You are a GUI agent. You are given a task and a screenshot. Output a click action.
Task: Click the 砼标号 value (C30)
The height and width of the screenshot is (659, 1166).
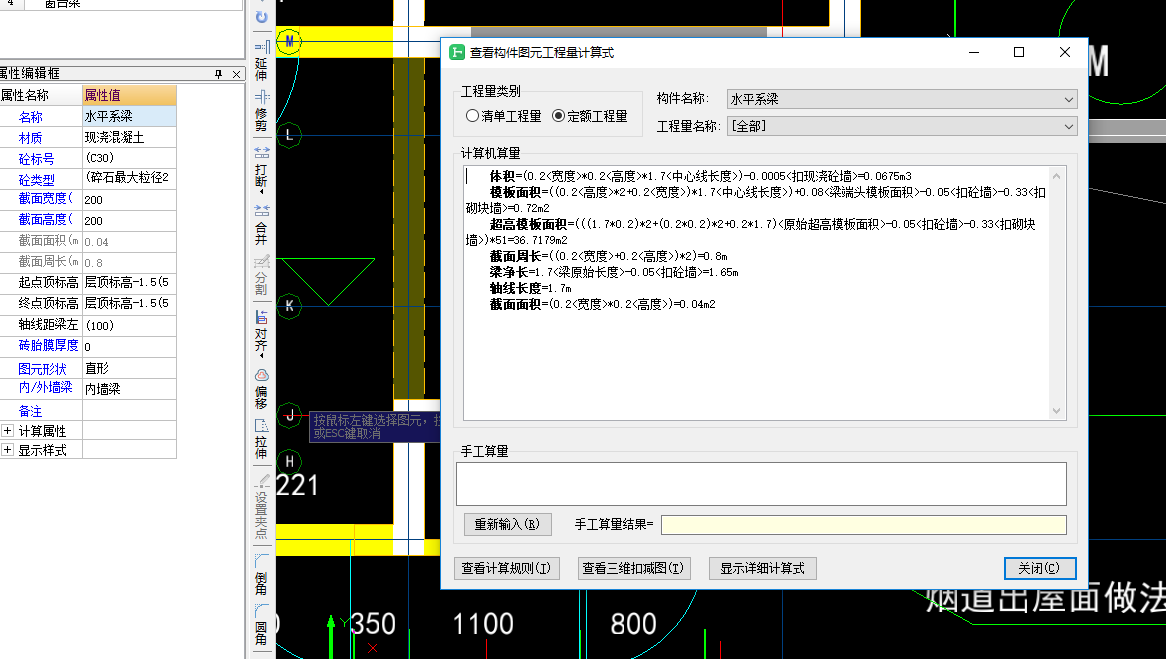pos(129,158)
